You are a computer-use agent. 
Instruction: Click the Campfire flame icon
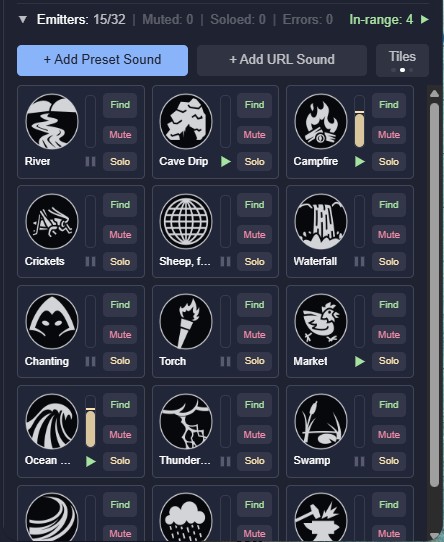point(321,121)
